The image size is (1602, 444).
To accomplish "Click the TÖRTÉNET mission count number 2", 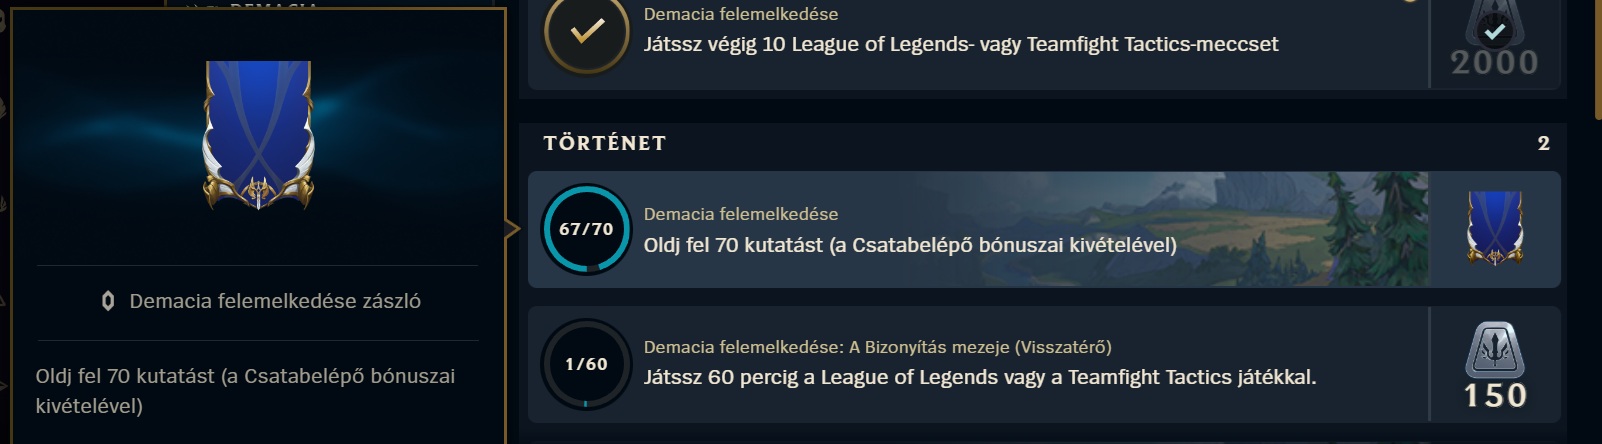I will [1543, 143].
